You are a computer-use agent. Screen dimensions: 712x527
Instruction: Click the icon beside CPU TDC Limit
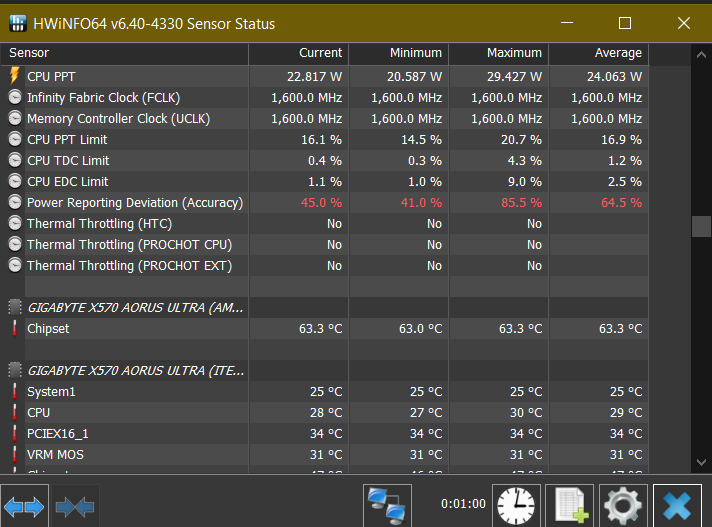15,160
